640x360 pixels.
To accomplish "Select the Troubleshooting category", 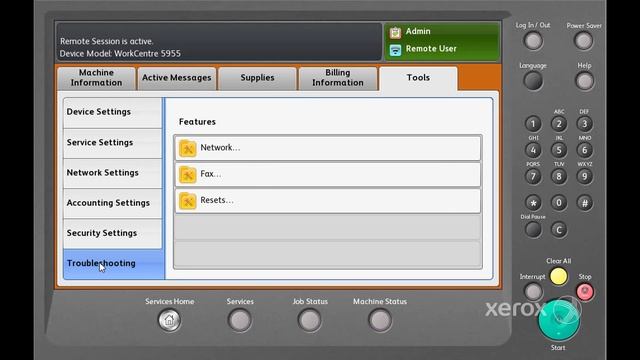I will pyautogui.click(x=114, y=264).
